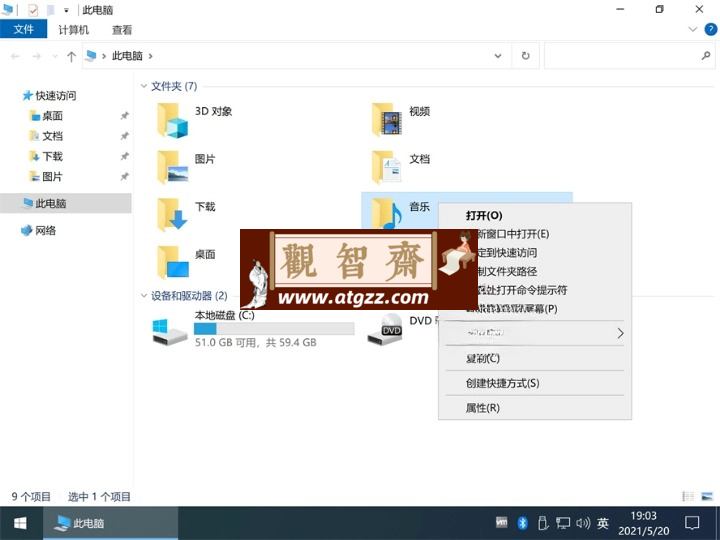Viewport: 720px width, 540px height.
Task: Click the 此电脑 address bar breadcrumb
Action: 127,56
